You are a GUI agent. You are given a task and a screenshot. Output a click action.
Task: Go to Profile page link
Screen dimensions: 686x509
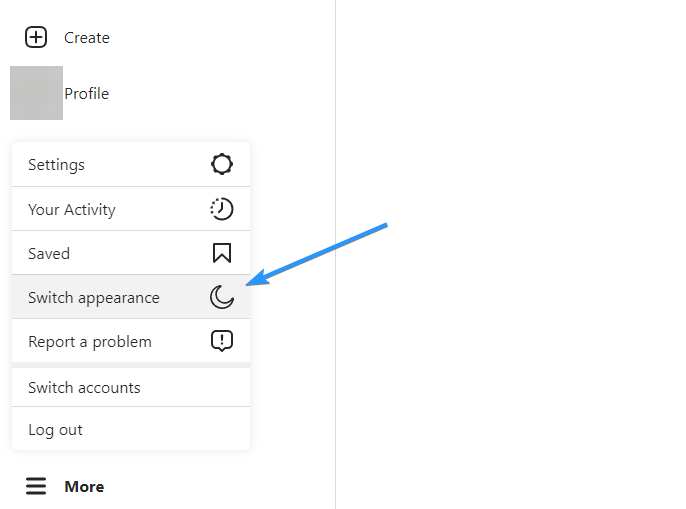tap(86, 93)
